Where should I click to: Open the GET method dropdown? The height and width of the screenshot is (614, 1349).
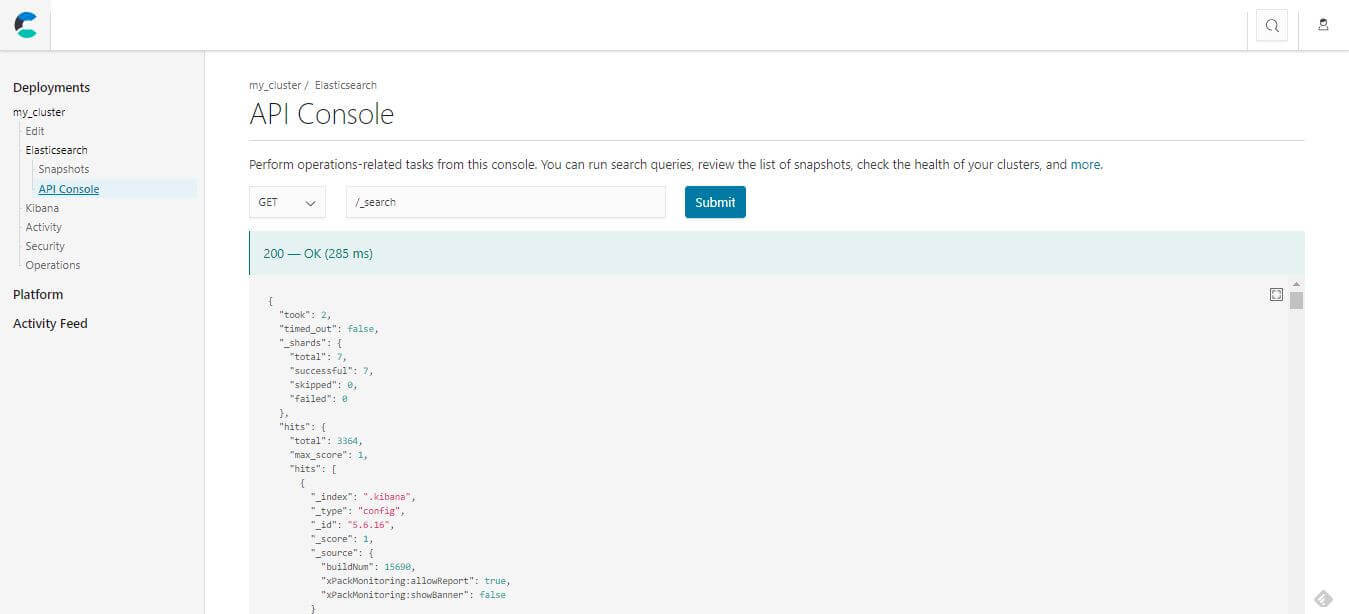click(287, 202)
